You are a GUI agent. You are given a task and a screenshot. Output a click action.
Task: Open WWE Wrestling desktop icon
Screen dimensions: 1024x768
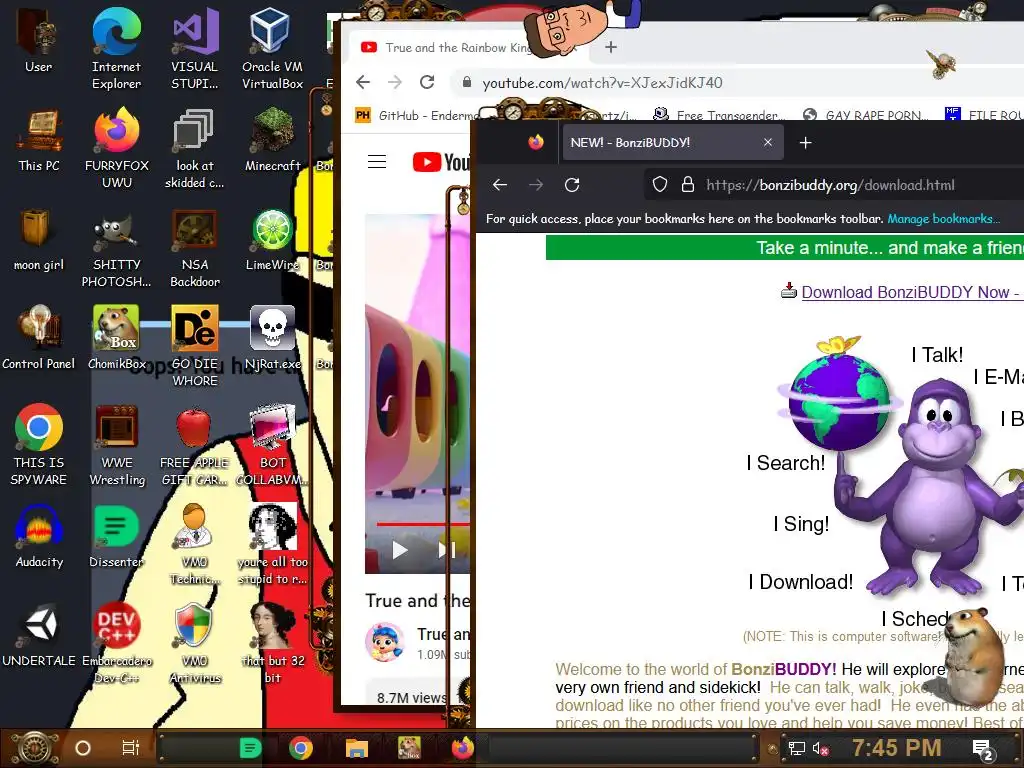coord(117,444)
